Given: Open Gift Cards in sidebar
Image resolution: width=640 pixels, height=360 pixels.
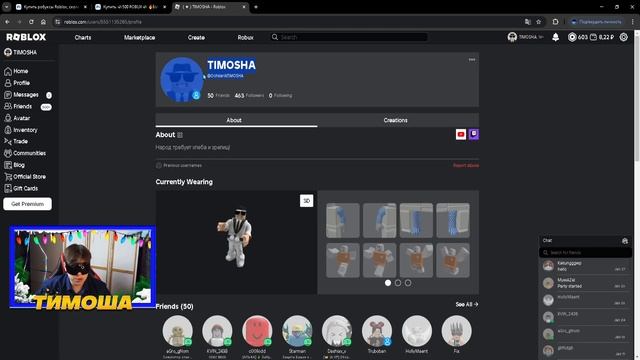Looking at the screenshot, I should click(21, 189).
